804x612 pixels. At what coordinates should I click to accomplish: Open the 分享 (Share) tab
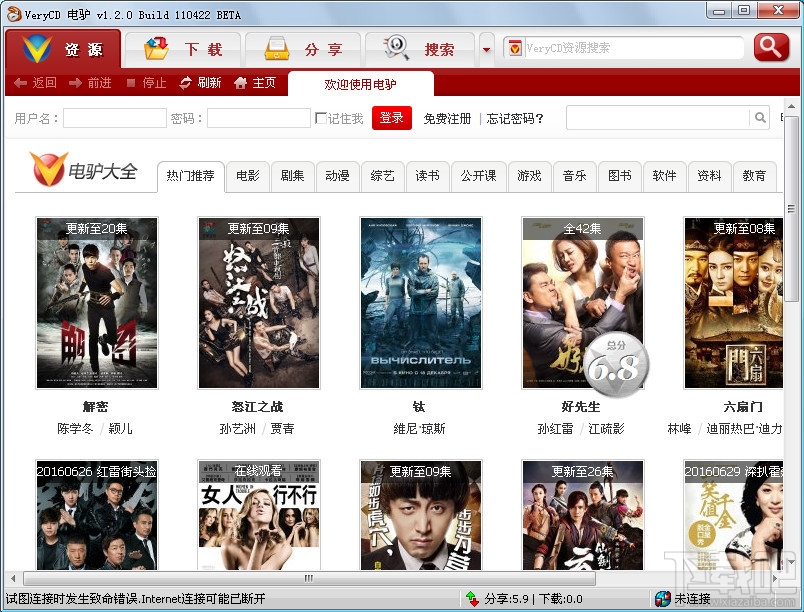point(303,50)
